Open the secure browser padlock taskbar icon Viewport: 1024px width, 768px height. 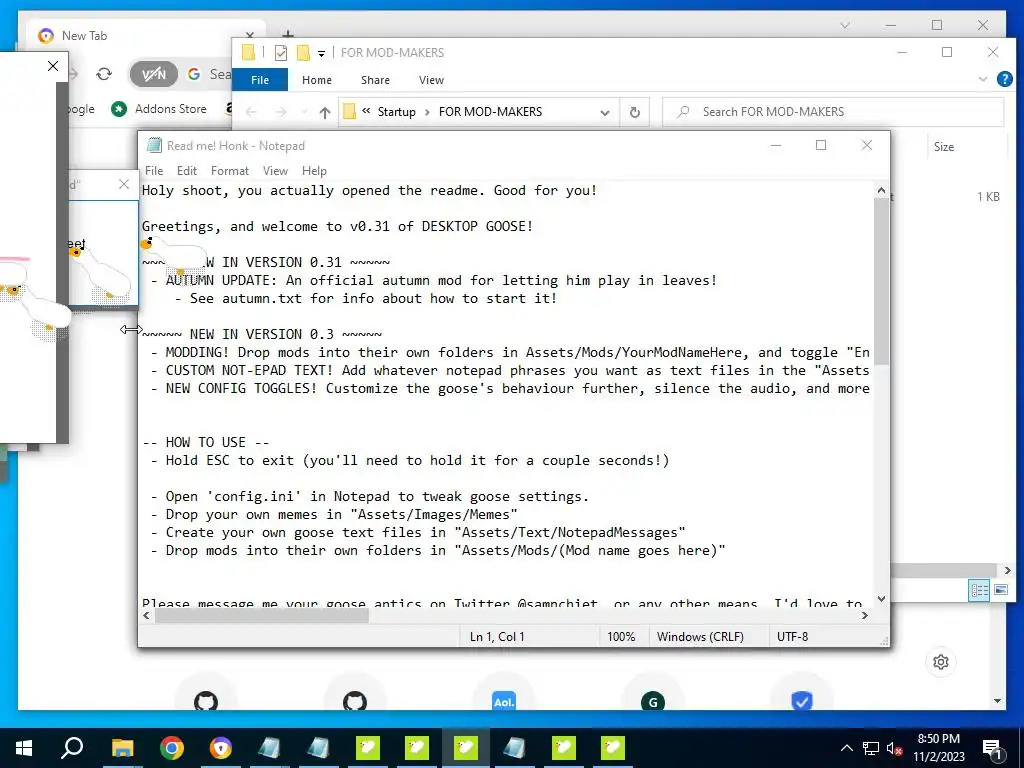click(x=221, y=748)
